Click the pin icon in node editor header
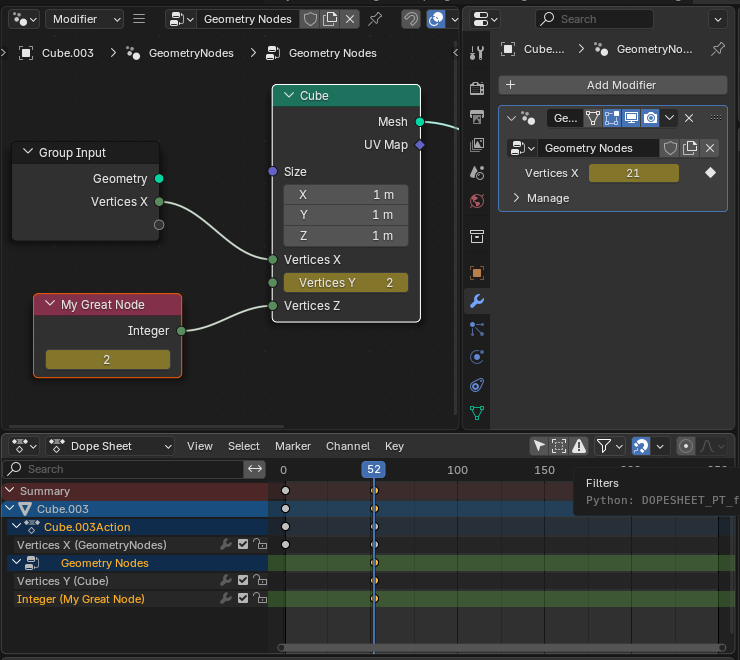 (x=375, y=19)
